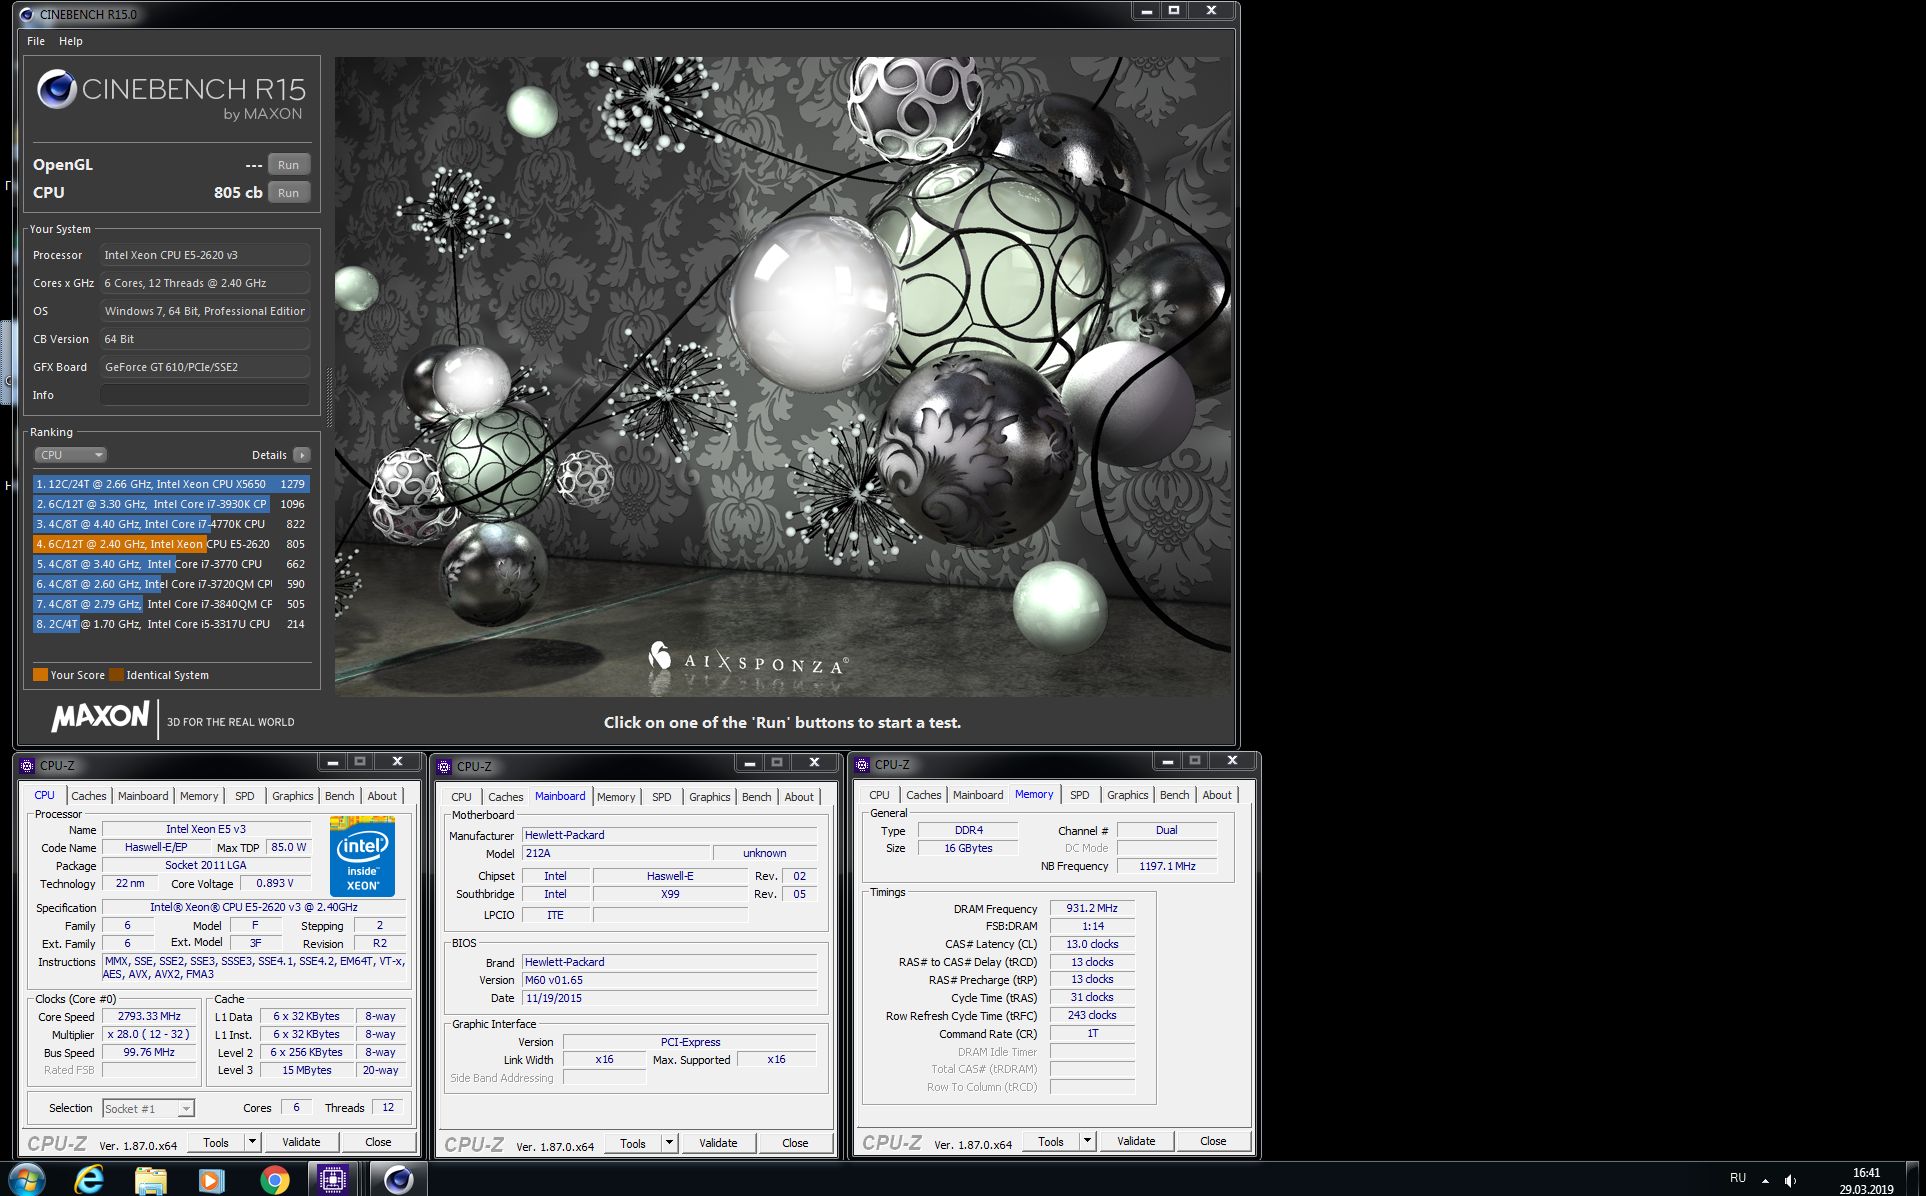Image resolution: width=1926 pixels, height=1196 pixels.
Task: Select ranking row i7-4770K 822
Action: pyautogui.click(x=171, y=524)
